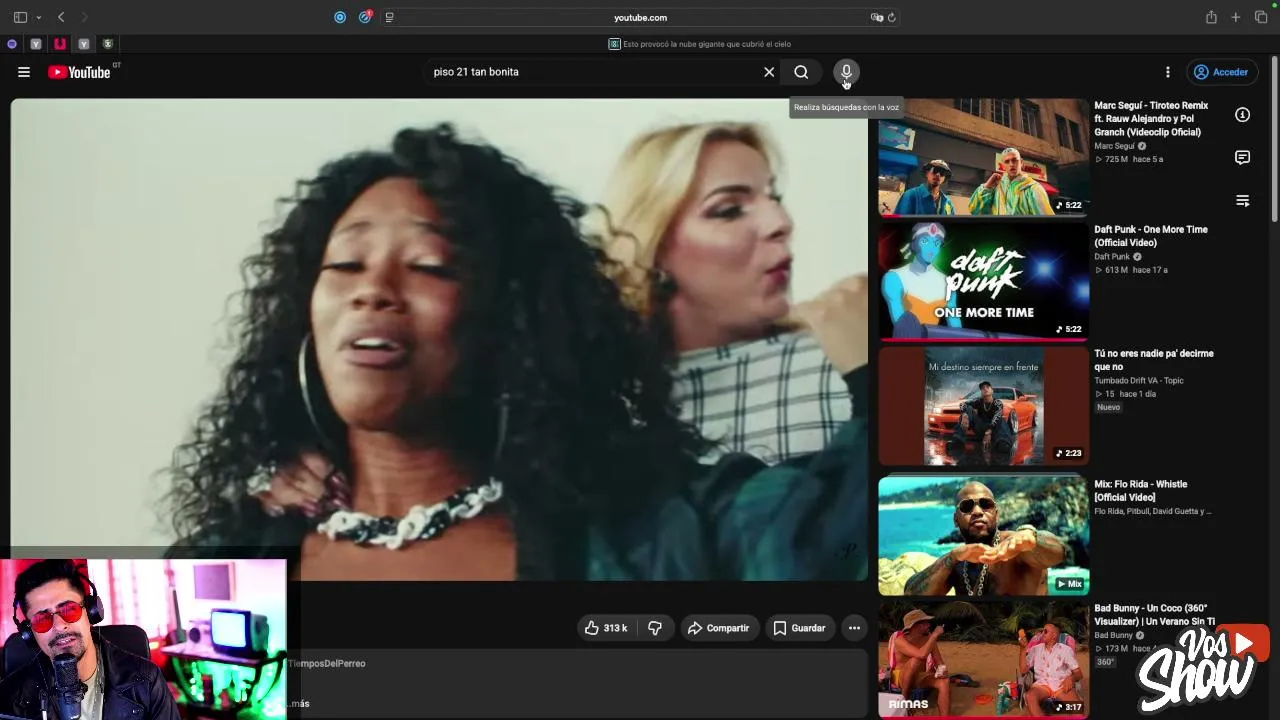Share the video using Compartir
This screenshot has height=720, width=1280.
(x=719, y=628)
